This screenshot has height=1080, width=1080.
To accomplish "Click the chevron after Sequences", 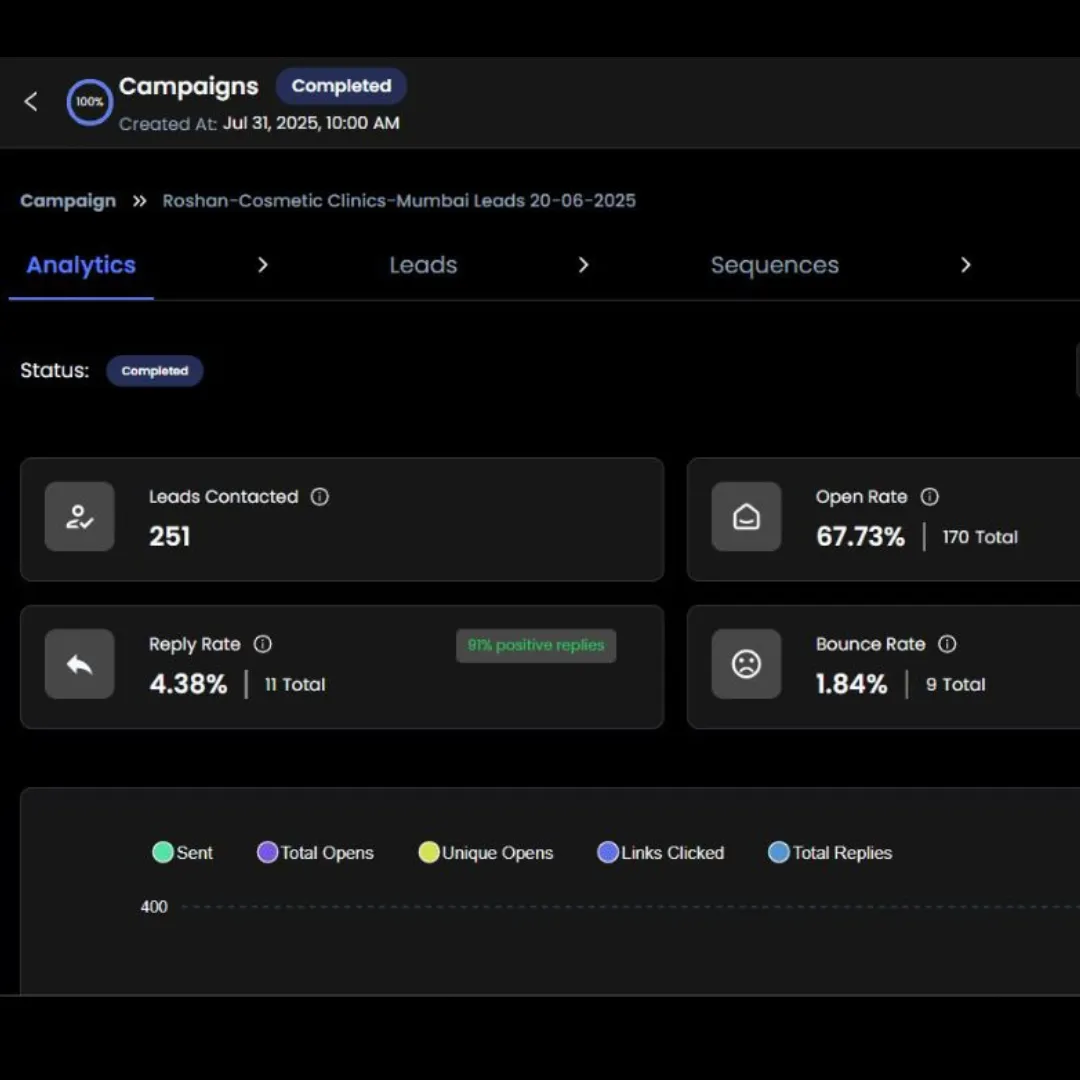I will tap(966, 265).
